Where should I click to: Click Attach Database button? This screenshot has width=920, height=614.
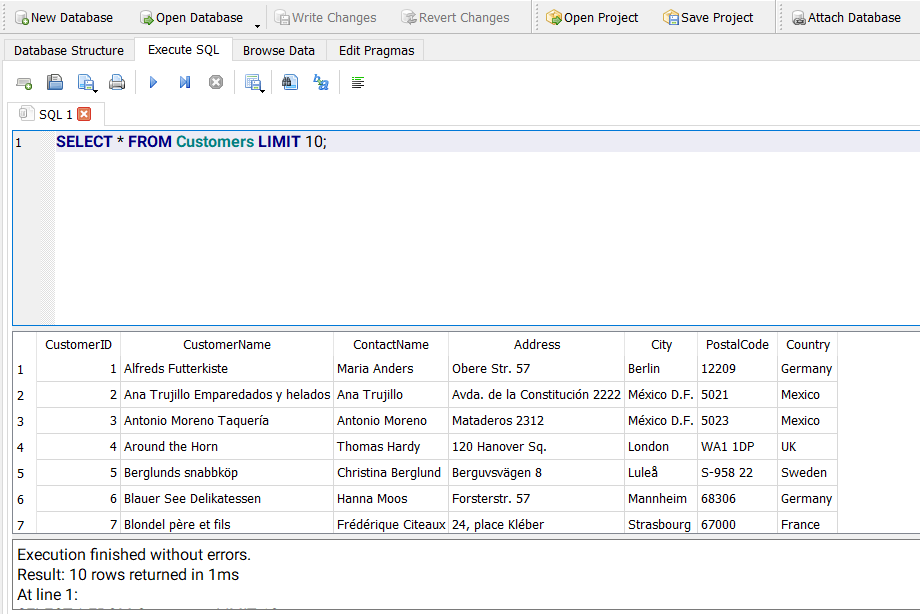(x=845, y=18)
